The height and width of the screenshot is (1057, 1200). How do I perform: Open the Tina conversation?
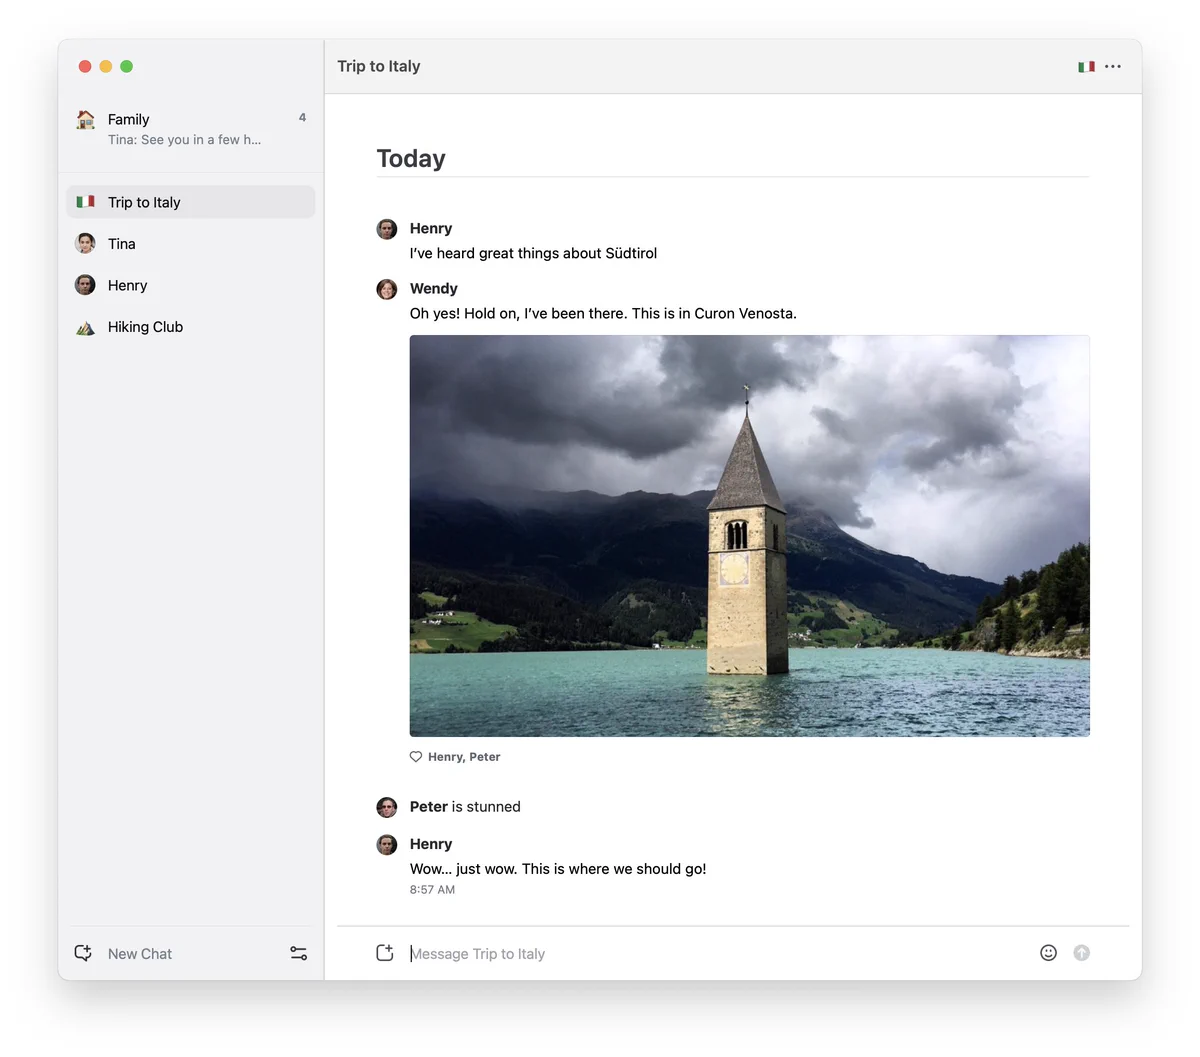pyautogui.click(x=191, y=243)
